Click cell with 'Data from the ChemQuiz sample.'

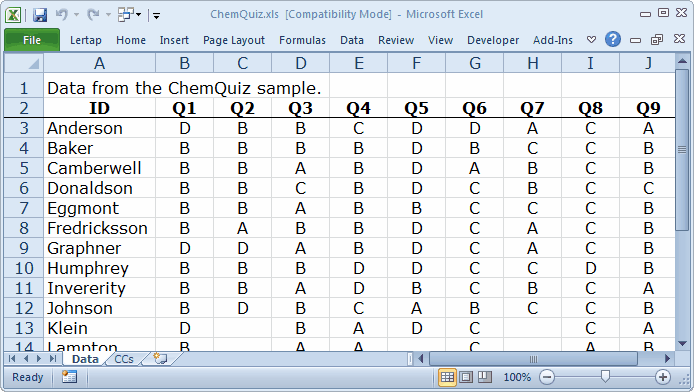click(184, 88)
